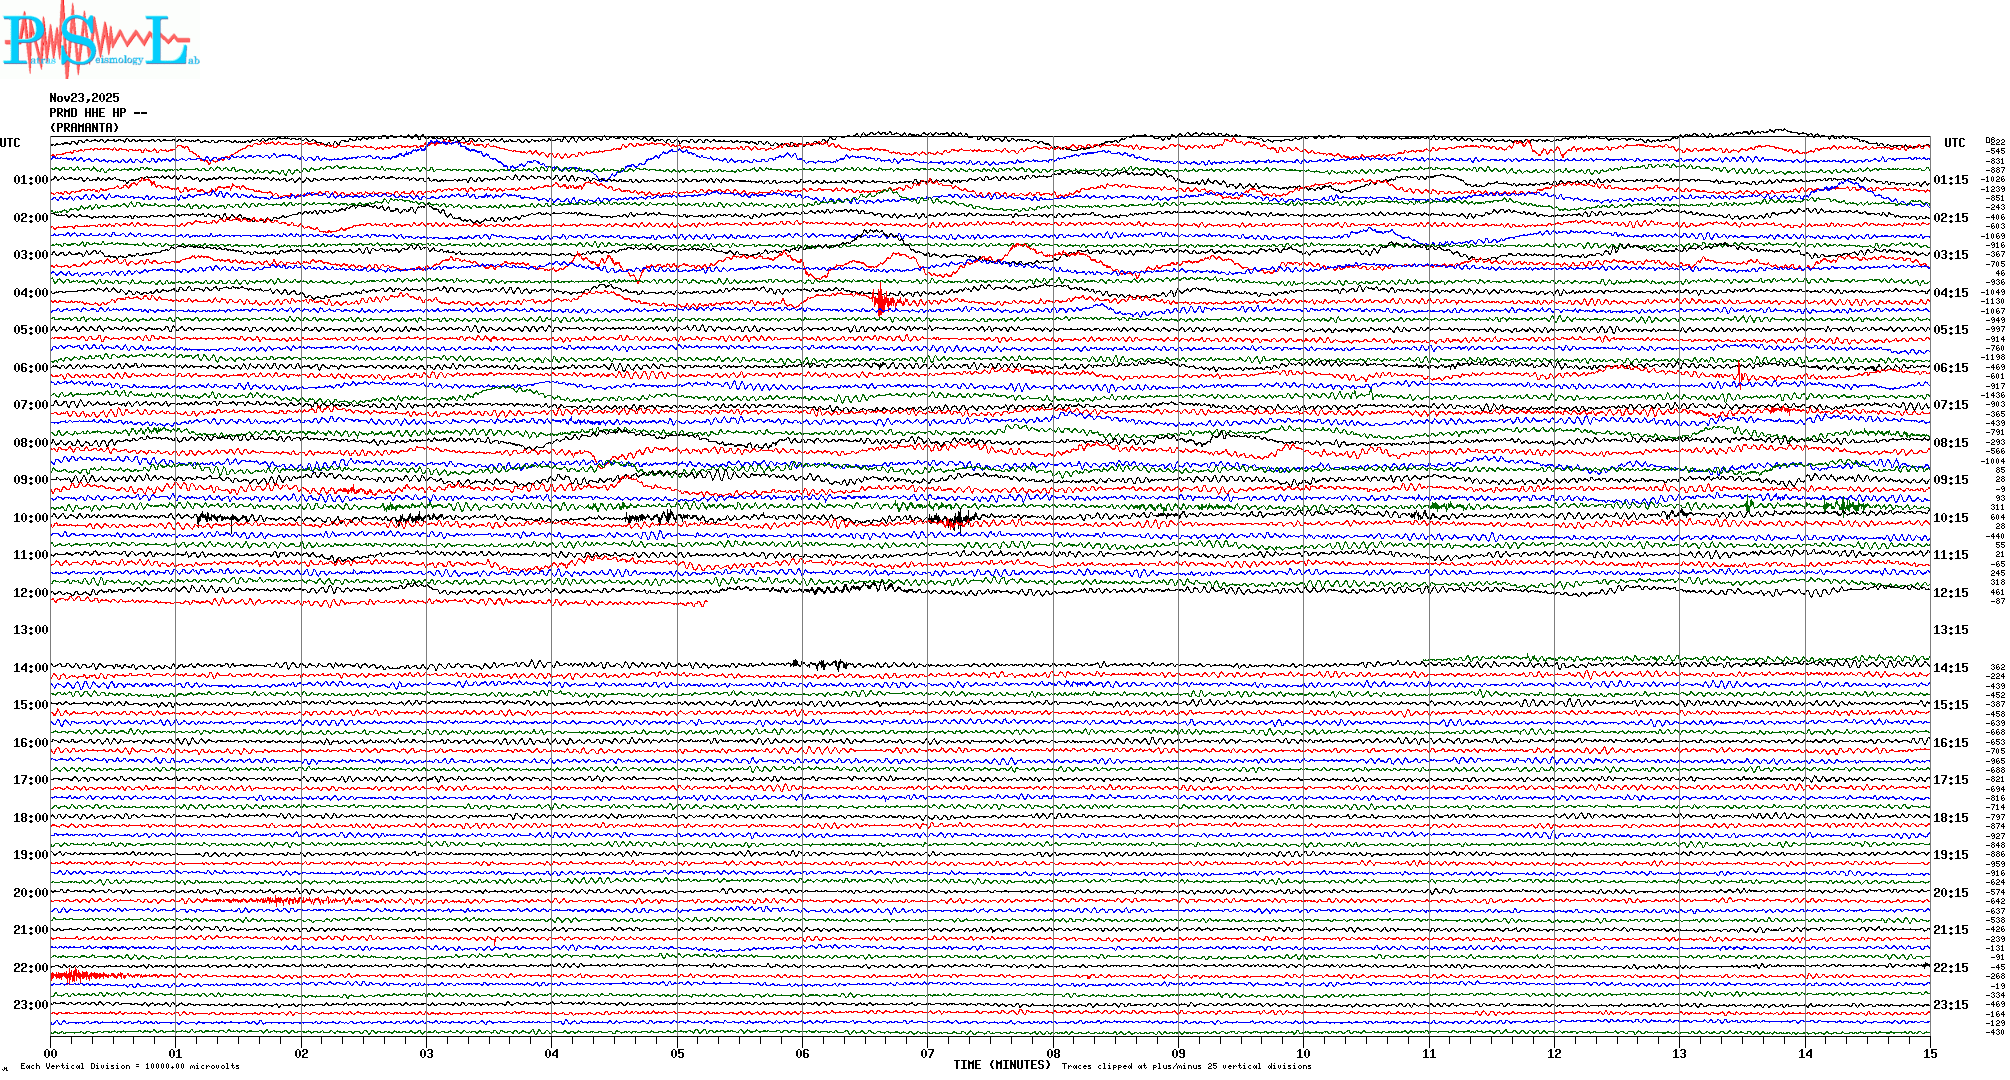Click the 04:00 hour label on left
This screenshot has height=1080, width=2010.
pyautogui.click(x=30, y=293)
